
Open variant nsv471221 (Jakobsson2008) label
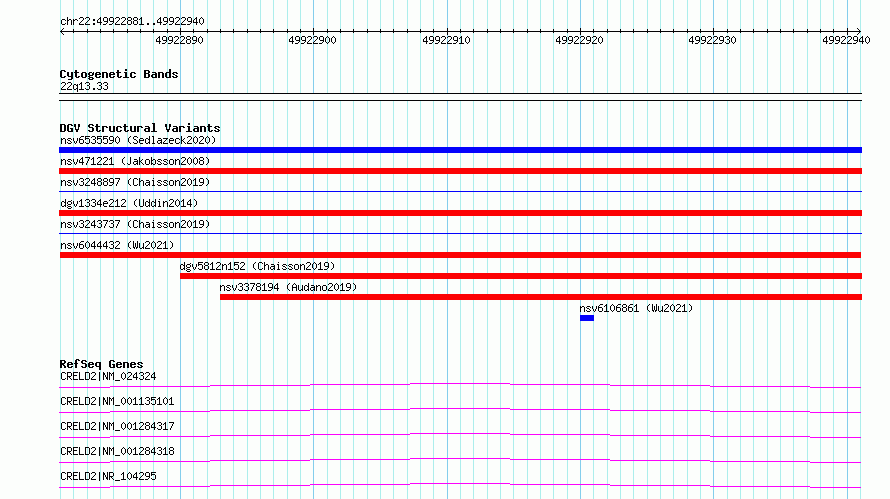click(x=135, y=161)
